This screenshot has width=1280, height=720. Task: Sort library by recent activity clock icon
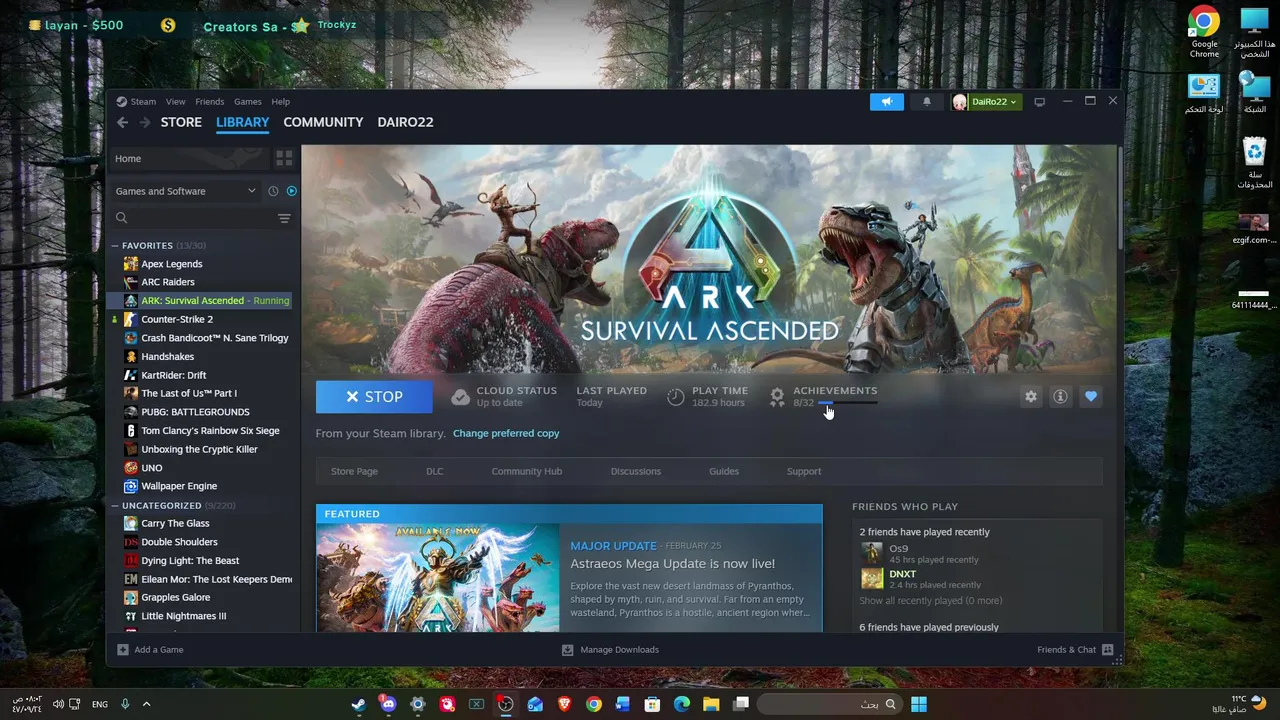pos(273,191)
